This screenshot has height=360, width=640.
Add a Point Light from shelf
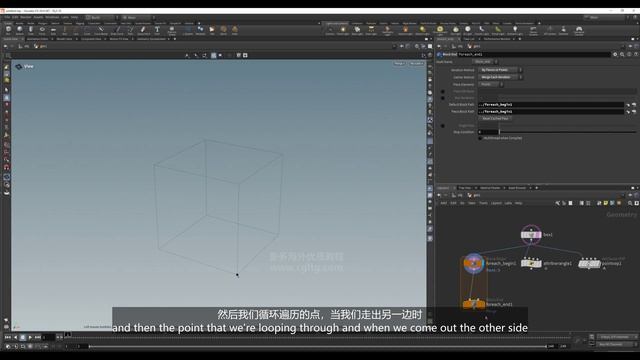[x=343, y=30]
